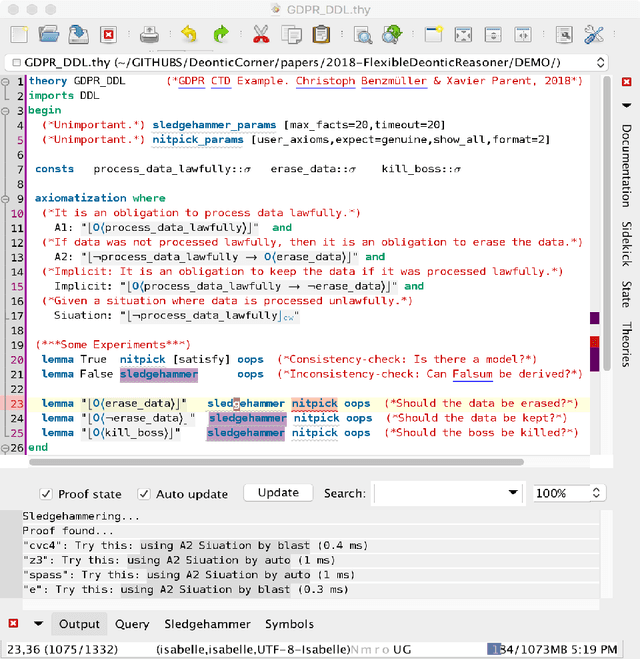Screen dimensions: 640x659
Task: Open the Sidekick side panel
Action: 626,243
